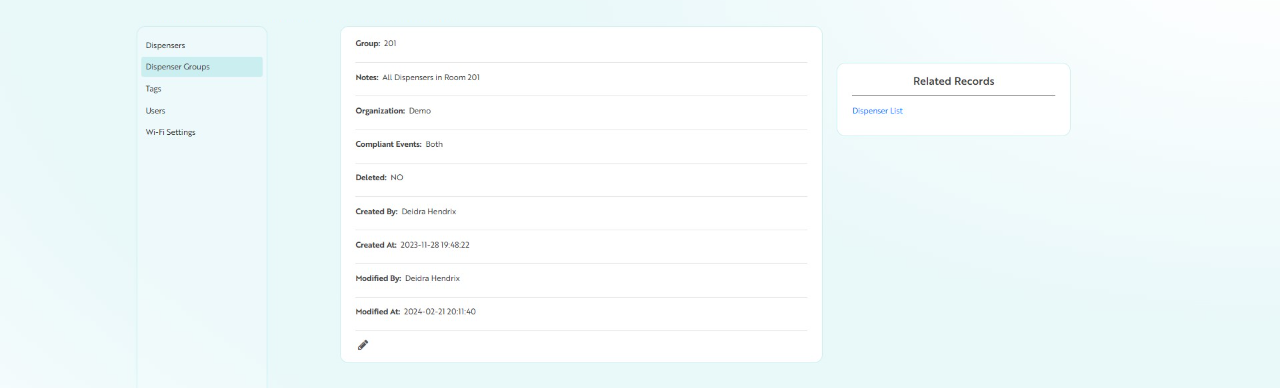Screen dimensions: 1280x388
Task: Click the Created At timestamp 2023-11-28 19:48:22
Action: click(x=435, y=245)
